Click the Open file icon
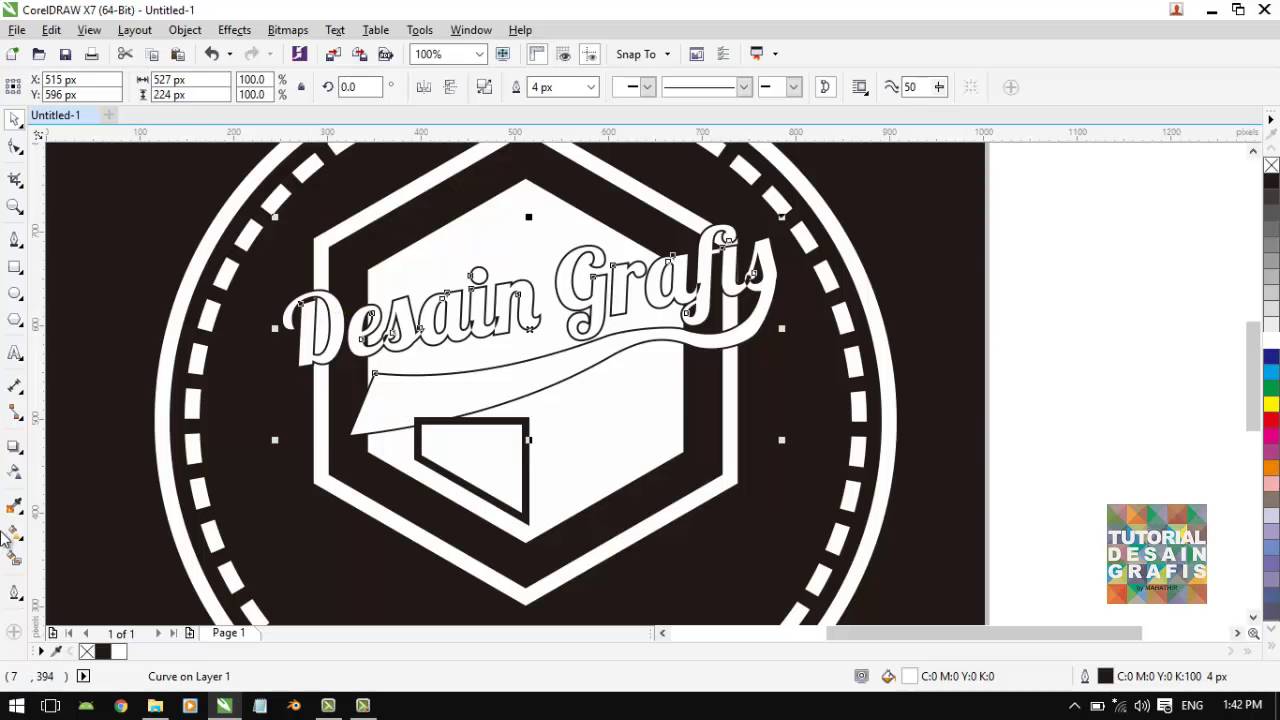The height and width of the screenshot is (720, 1280). 39,54
